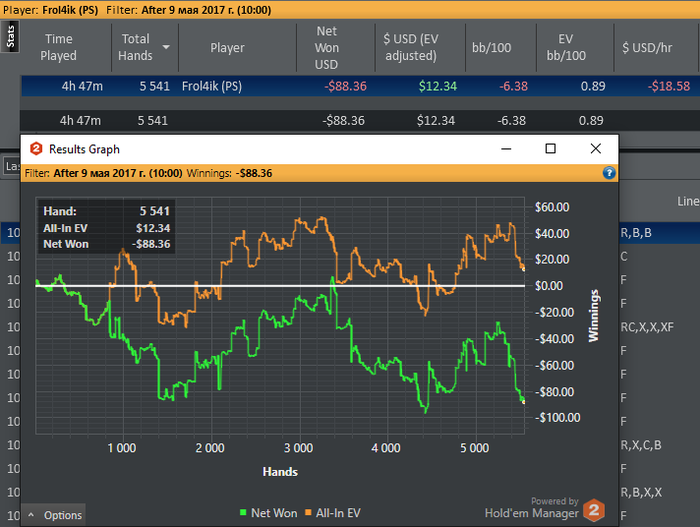This screenshot has width=700, height=527.
Task: Maximize the Results Graph window
Action: (550, 149)
